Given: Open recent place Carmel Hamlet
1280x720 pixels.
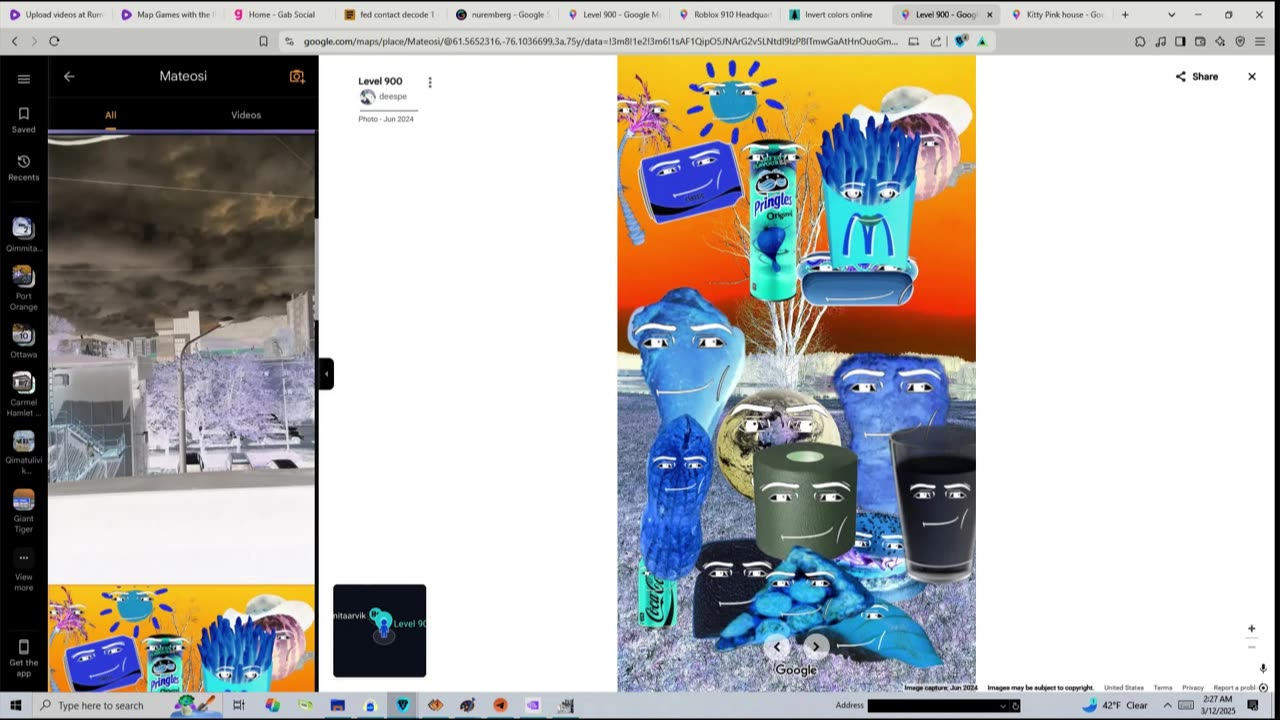Looking at the screenshot, I should click(x=23, y=383).
